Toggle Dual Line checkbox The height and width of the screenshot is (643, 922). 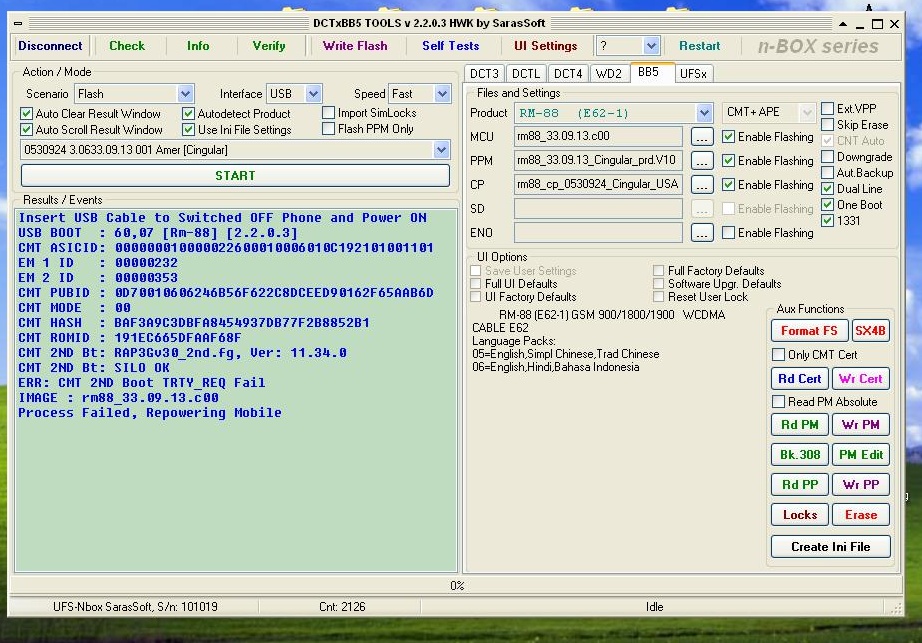pos(827,189)
